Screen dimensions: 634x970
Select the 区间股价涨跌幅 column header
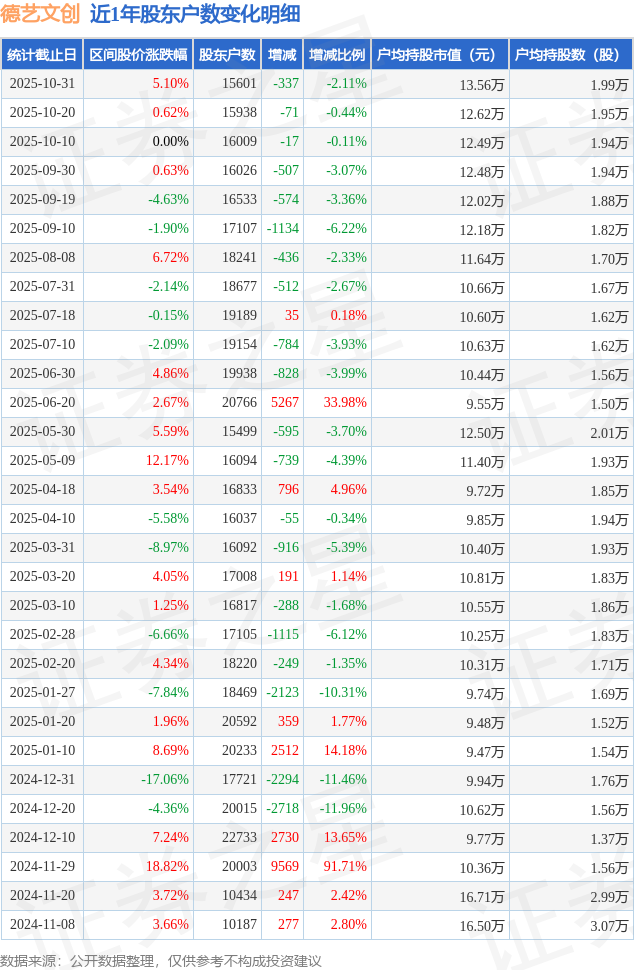pyautogui.click(x=137, y=55)
